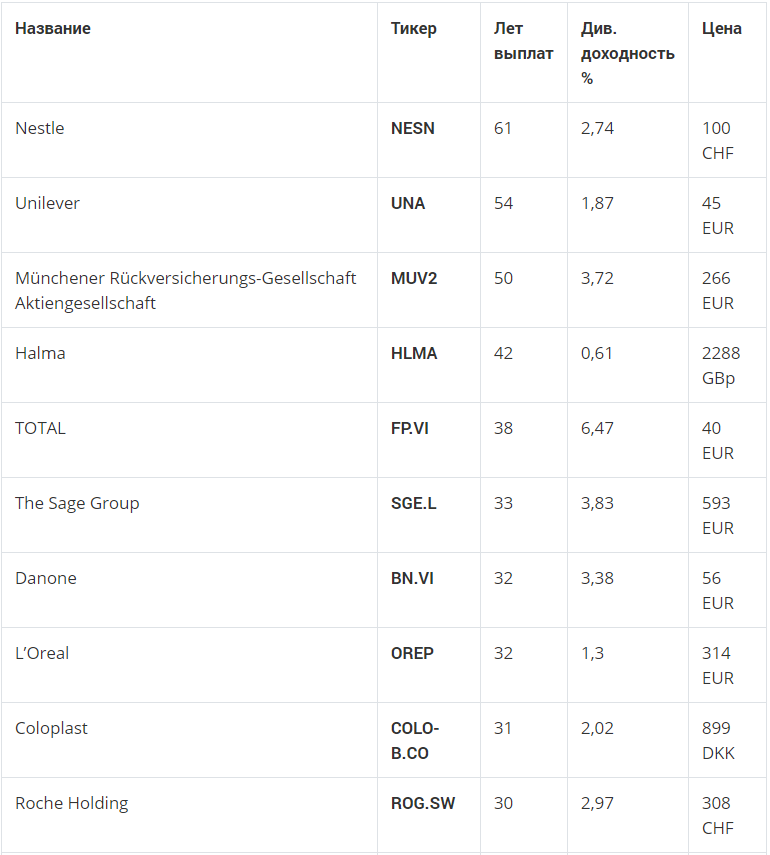Click the BN.VI ticker for Danone
This screenshot has width=770, height=855.
coord(412,578)
